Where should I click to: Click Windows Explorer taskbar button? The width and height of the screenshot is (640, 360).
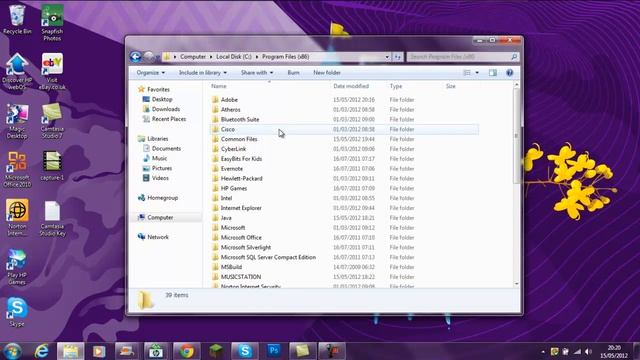tap(70, 351)
